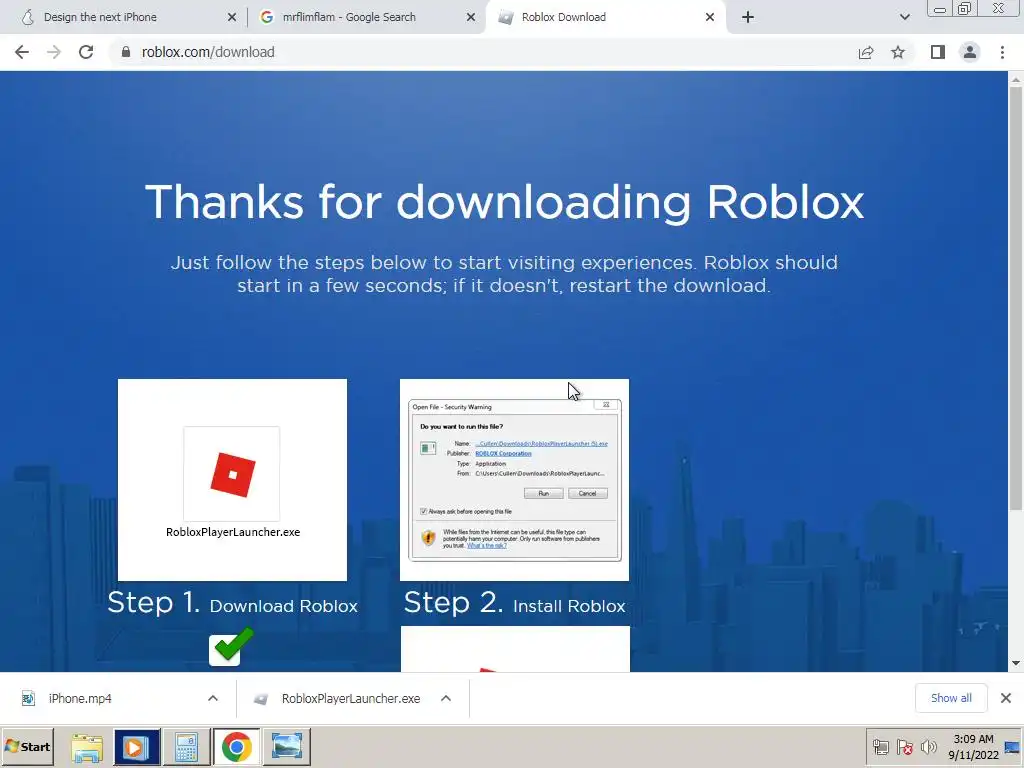The image size is (1024, 768).
Task: Expand the tab search dropdown arrow
Action: (x=904, y=17)
